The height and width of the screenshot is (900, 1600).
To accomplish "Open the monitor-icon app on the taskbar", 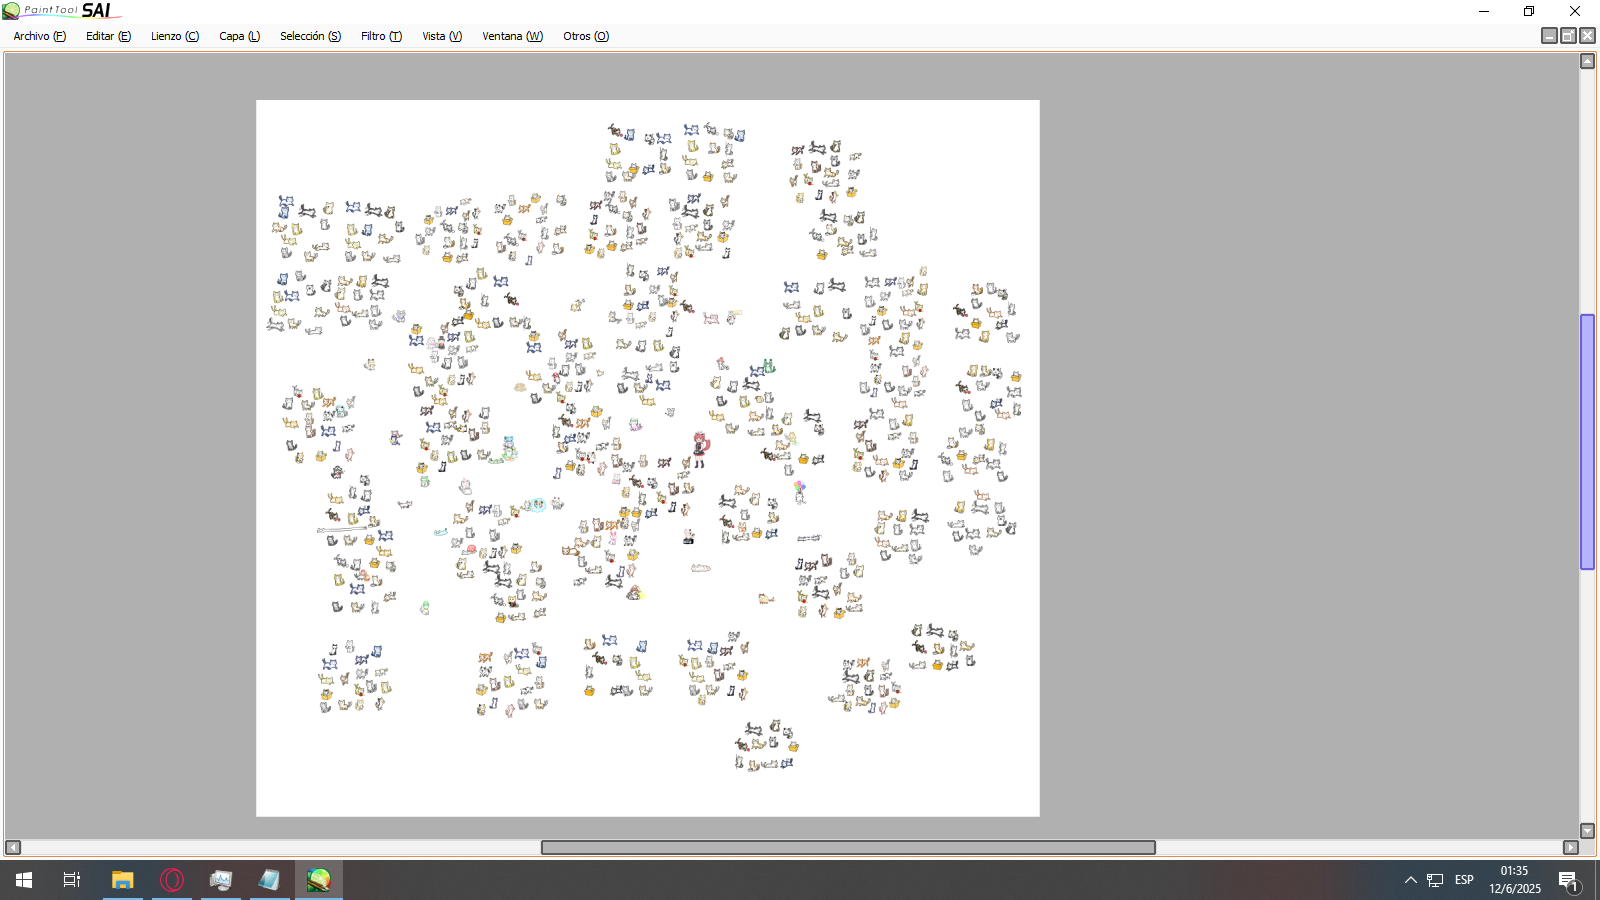I will pos(221,880).
